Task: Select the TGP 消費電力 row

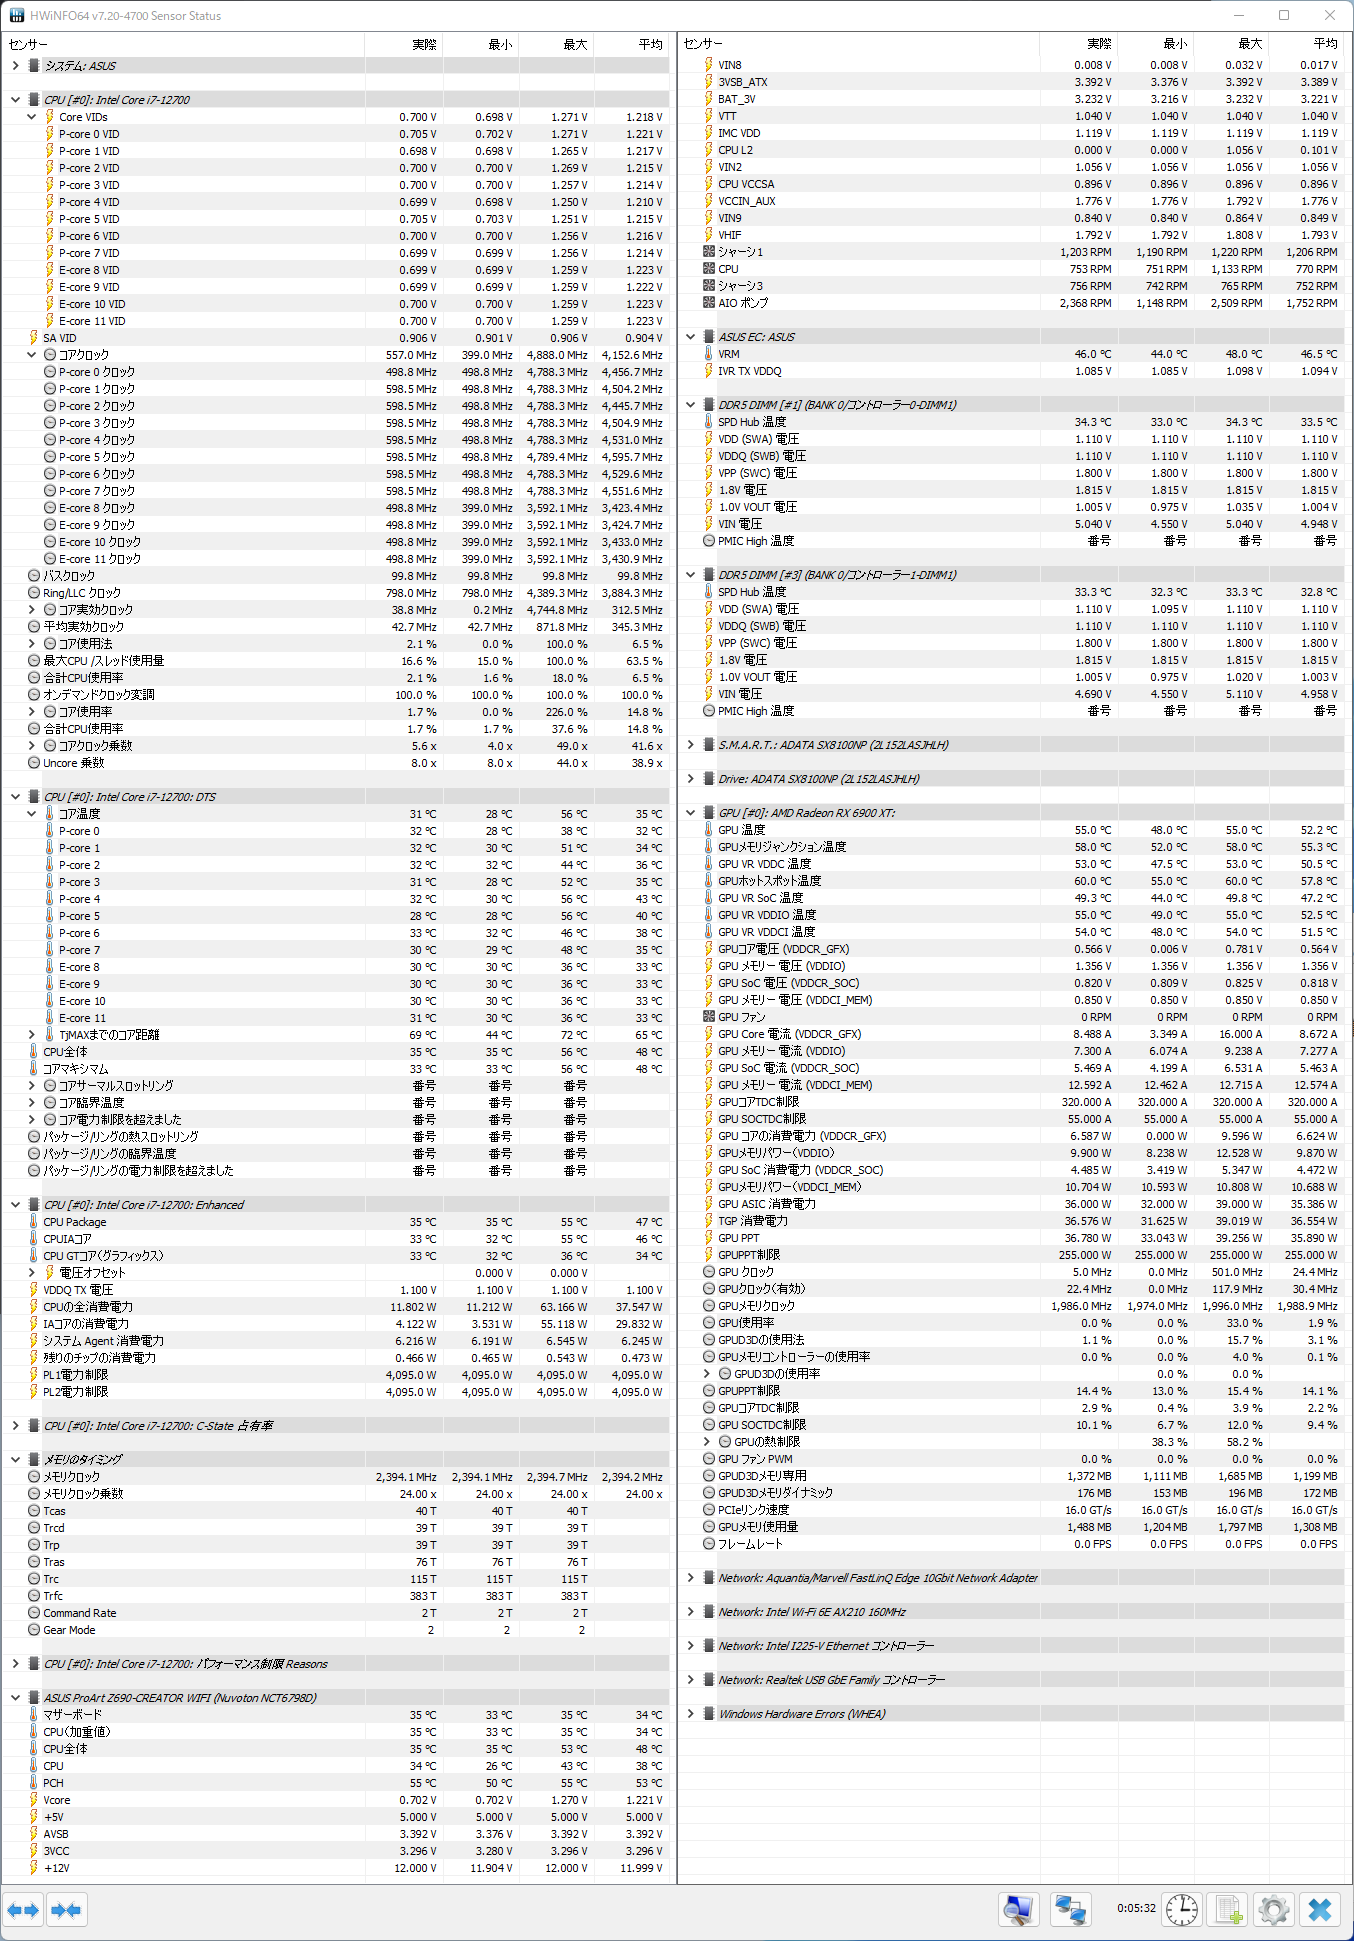Action: click(1011, 1221)
